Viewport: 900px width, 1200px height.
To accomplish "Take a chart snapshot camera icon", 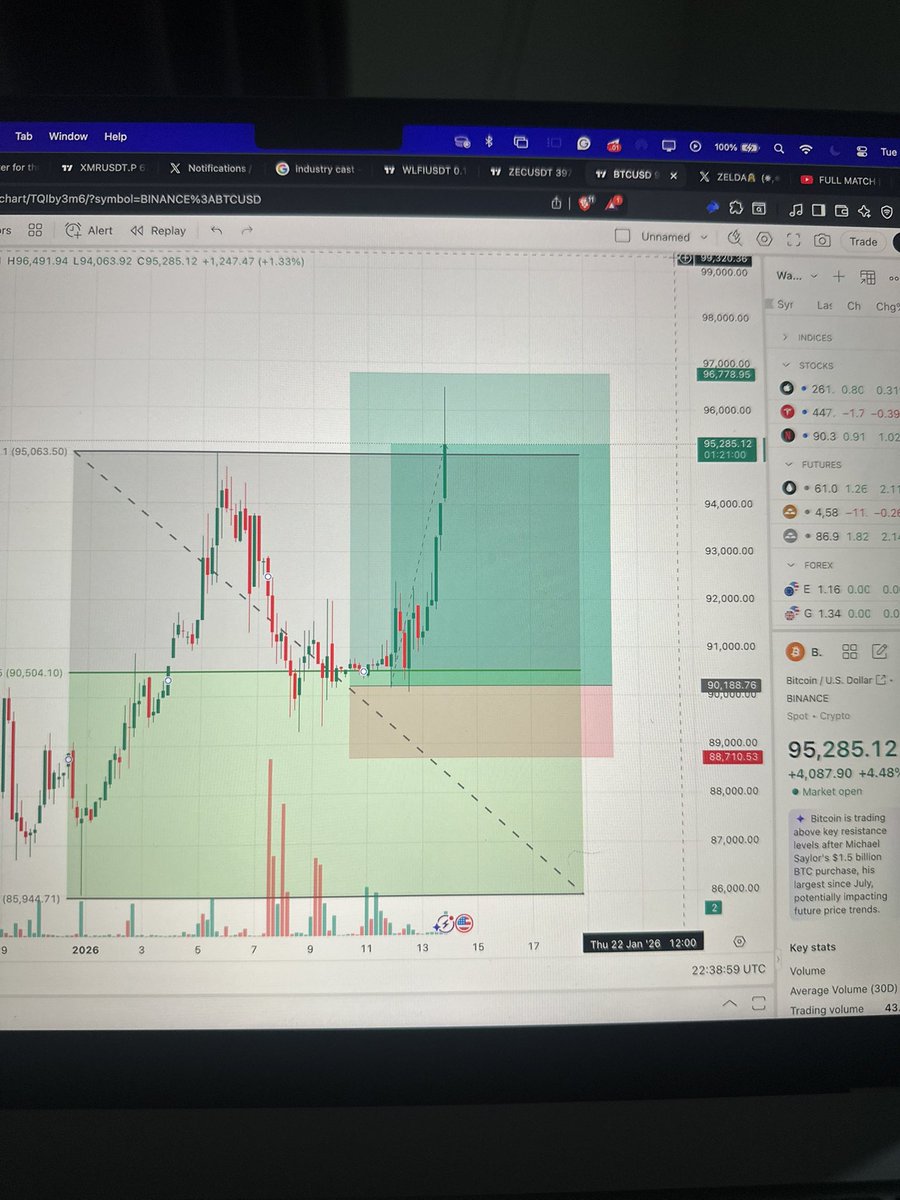I will [x=822, y=241].
